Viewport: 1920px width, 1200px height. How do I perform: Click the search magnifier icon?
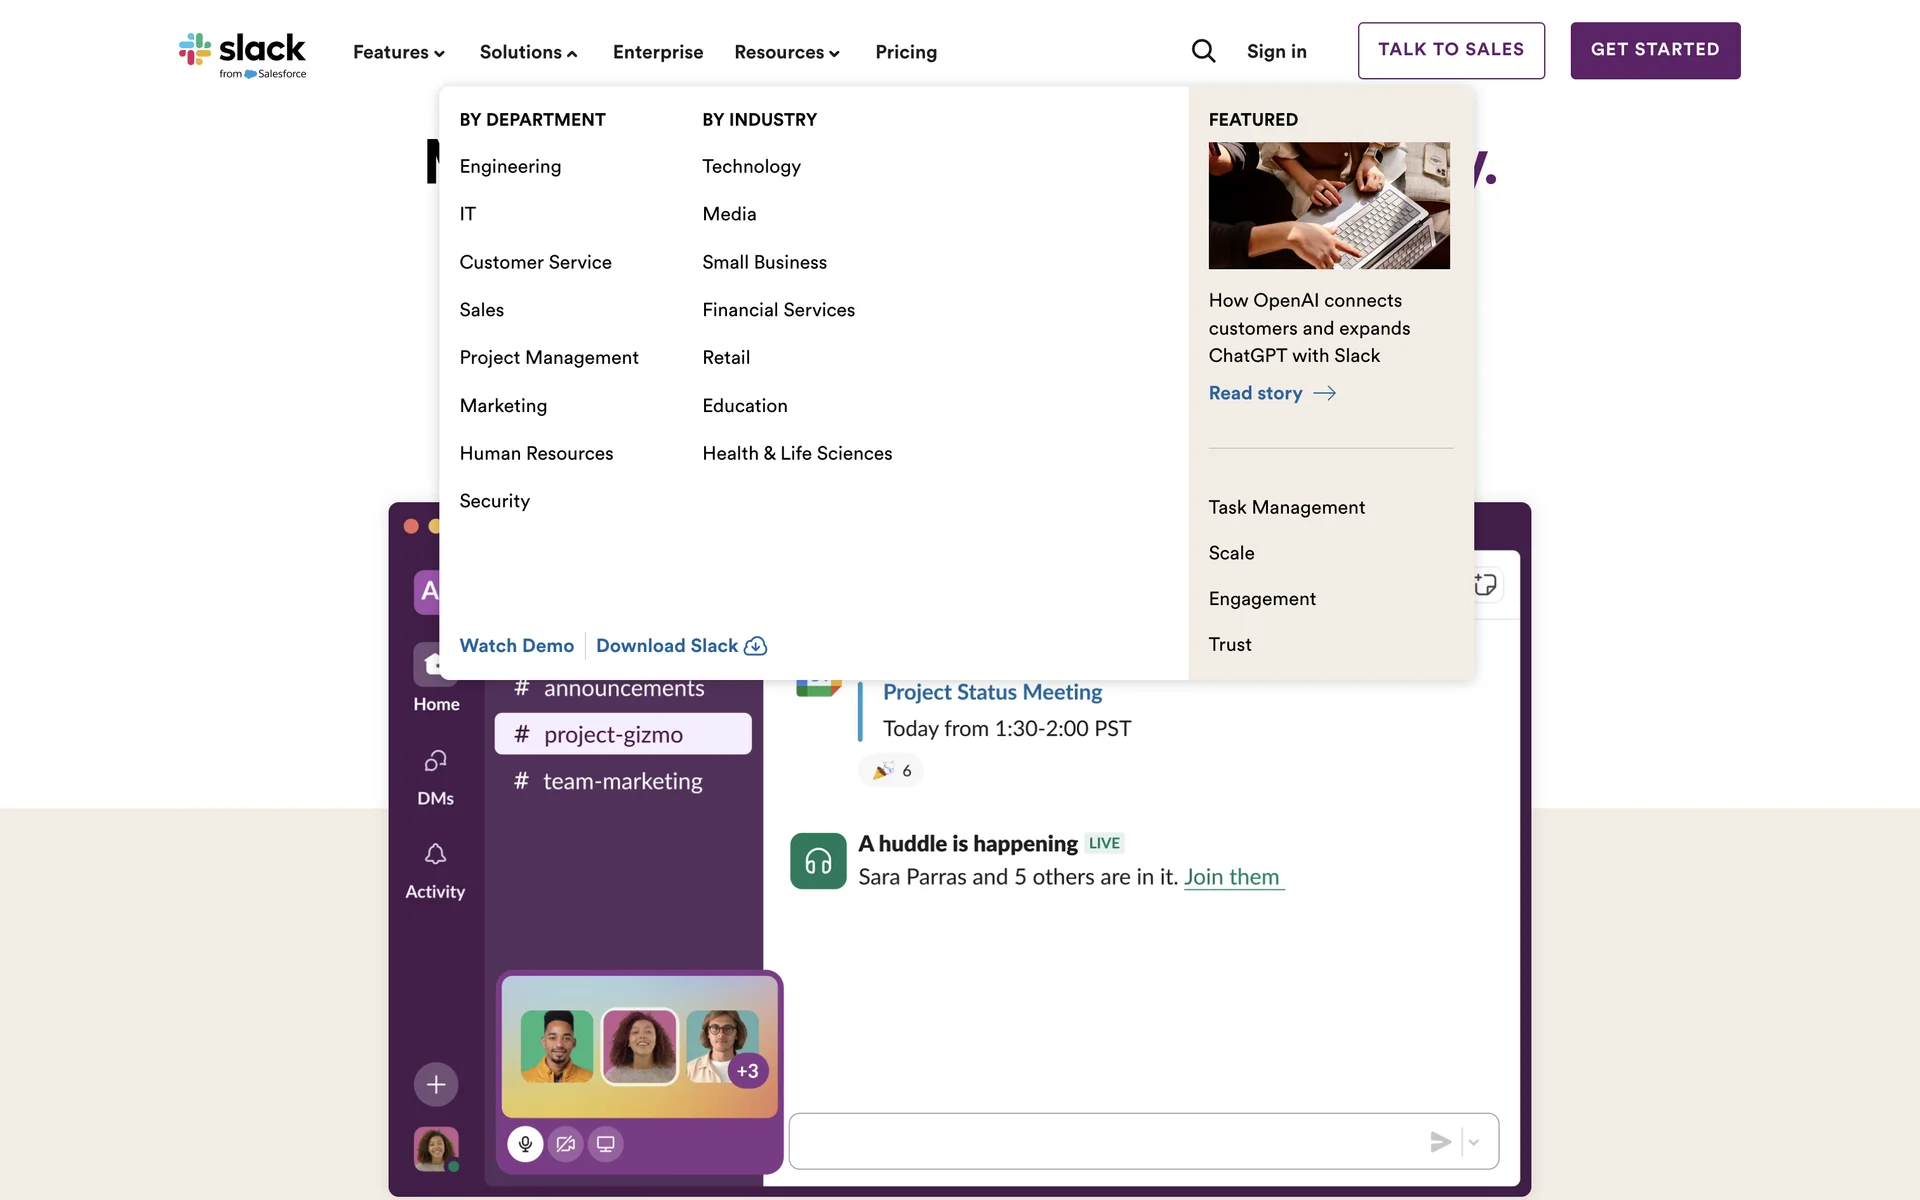[x=1203, y=51]
